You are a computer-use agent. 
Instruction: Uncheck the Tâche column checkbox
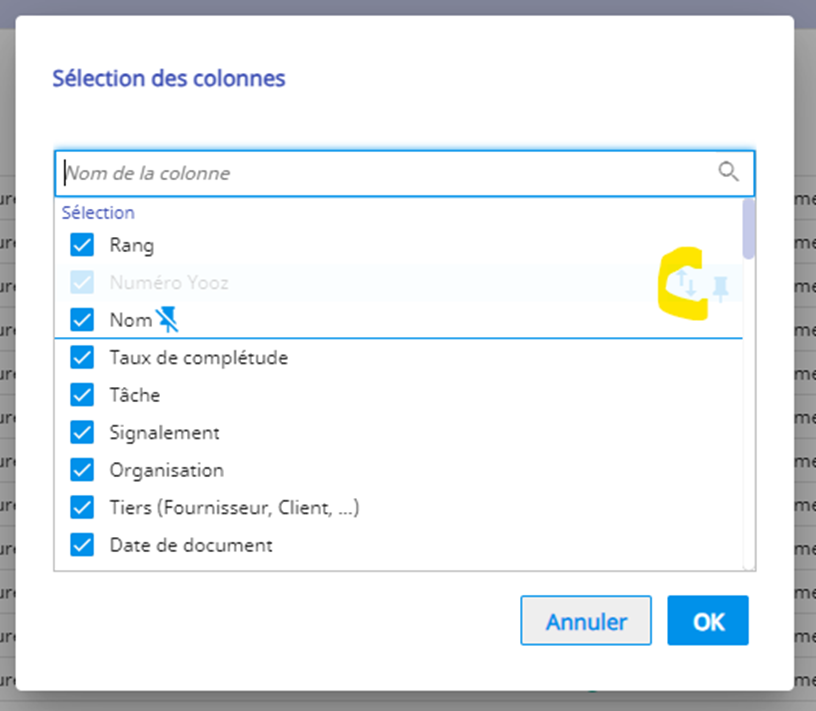point(82,395)
